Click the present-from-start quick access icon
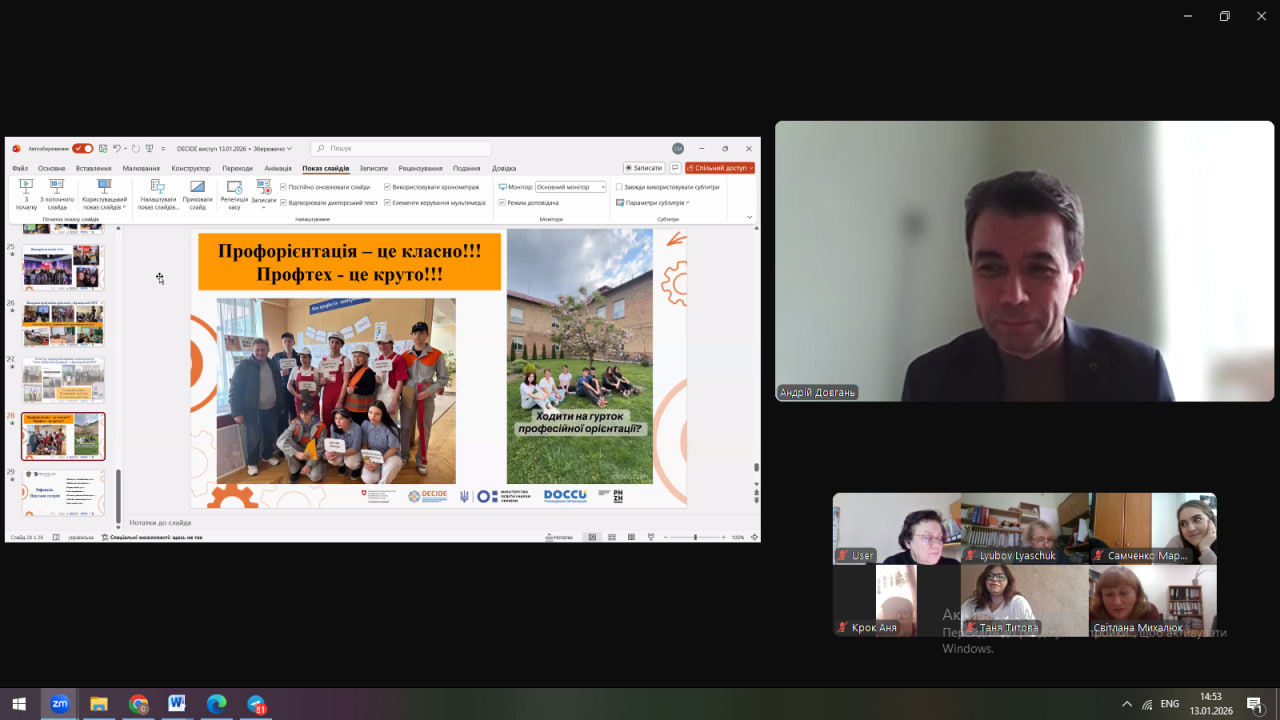This screenshot has height=720, width=1280. tap(149, 148)
